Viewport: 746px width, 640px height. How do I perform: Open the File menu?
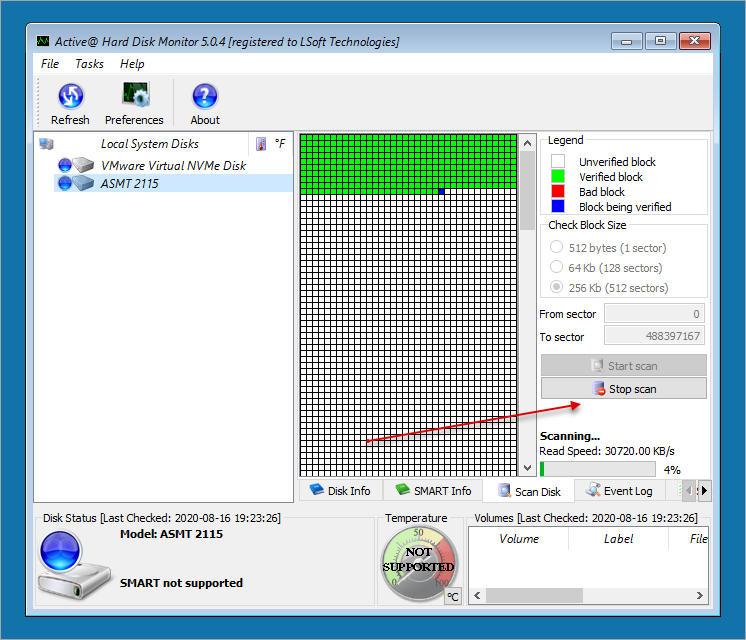(x=50, y=64)
